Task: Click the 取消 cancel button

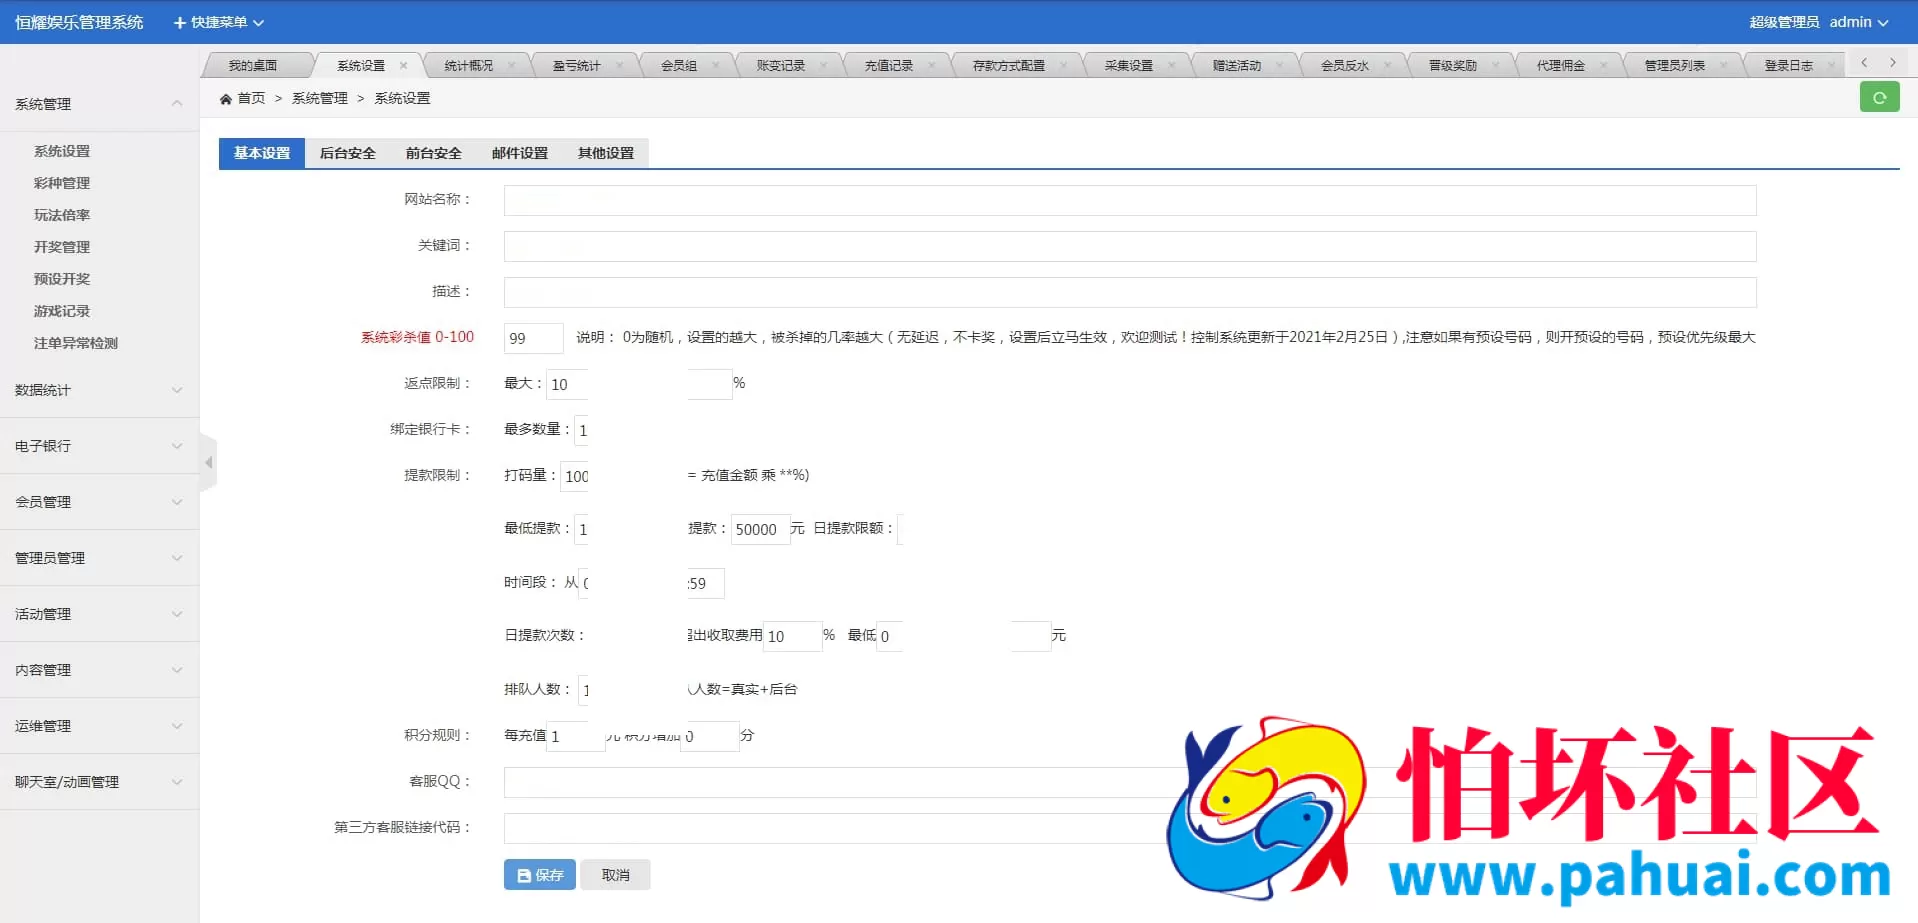Action: click(x=614, y=874)
